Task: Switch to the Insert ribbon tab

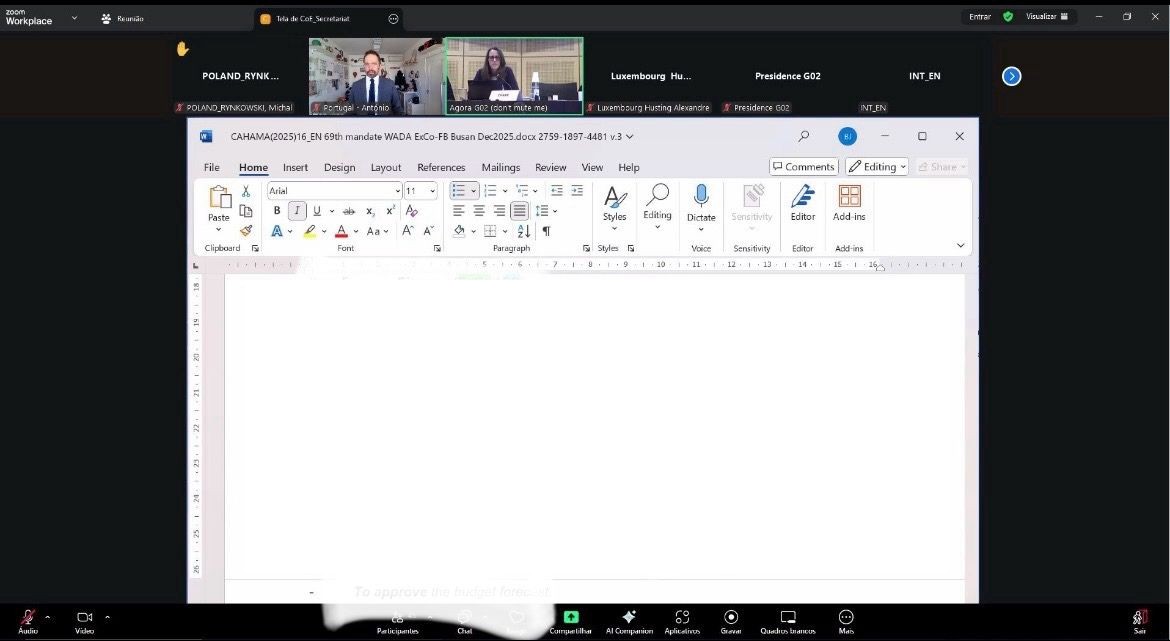Action: pyautogui.click(x=295, y=168)
